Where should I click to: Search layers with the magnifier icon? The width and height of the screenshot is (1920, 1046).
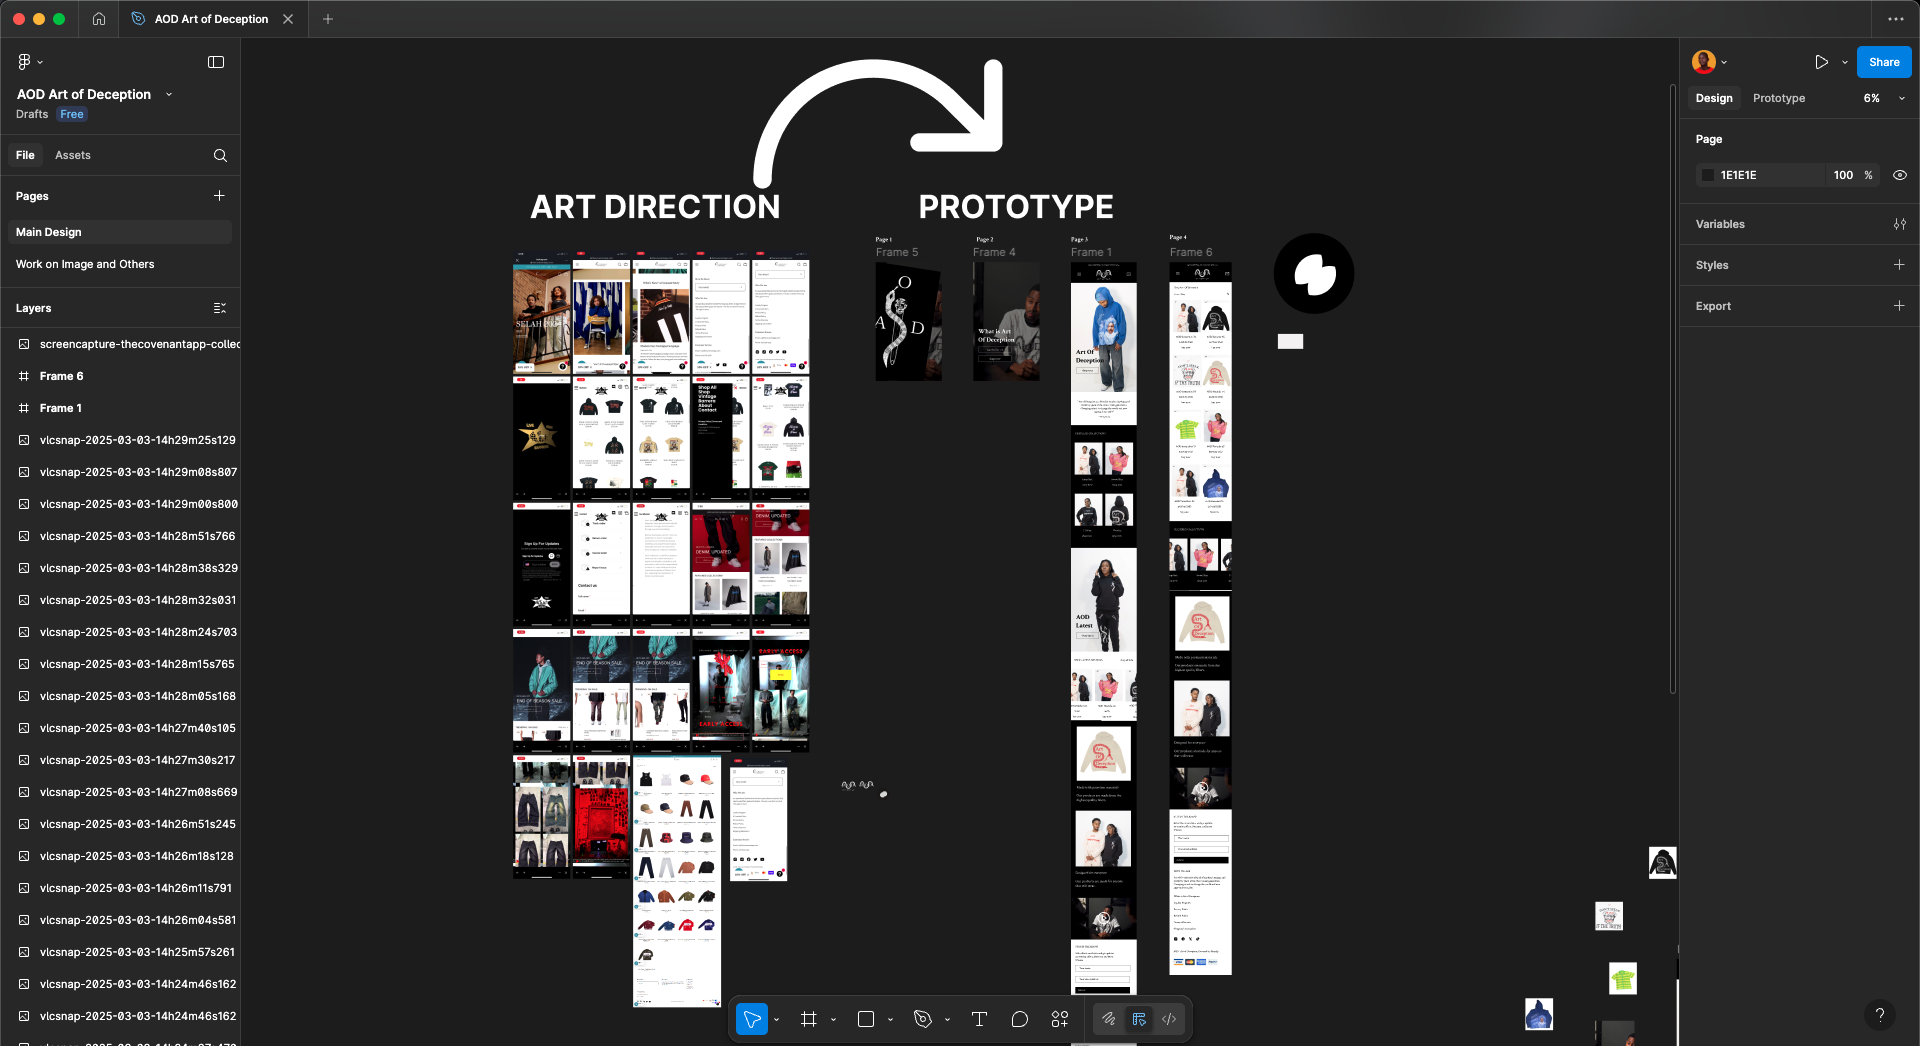(220, 155)
